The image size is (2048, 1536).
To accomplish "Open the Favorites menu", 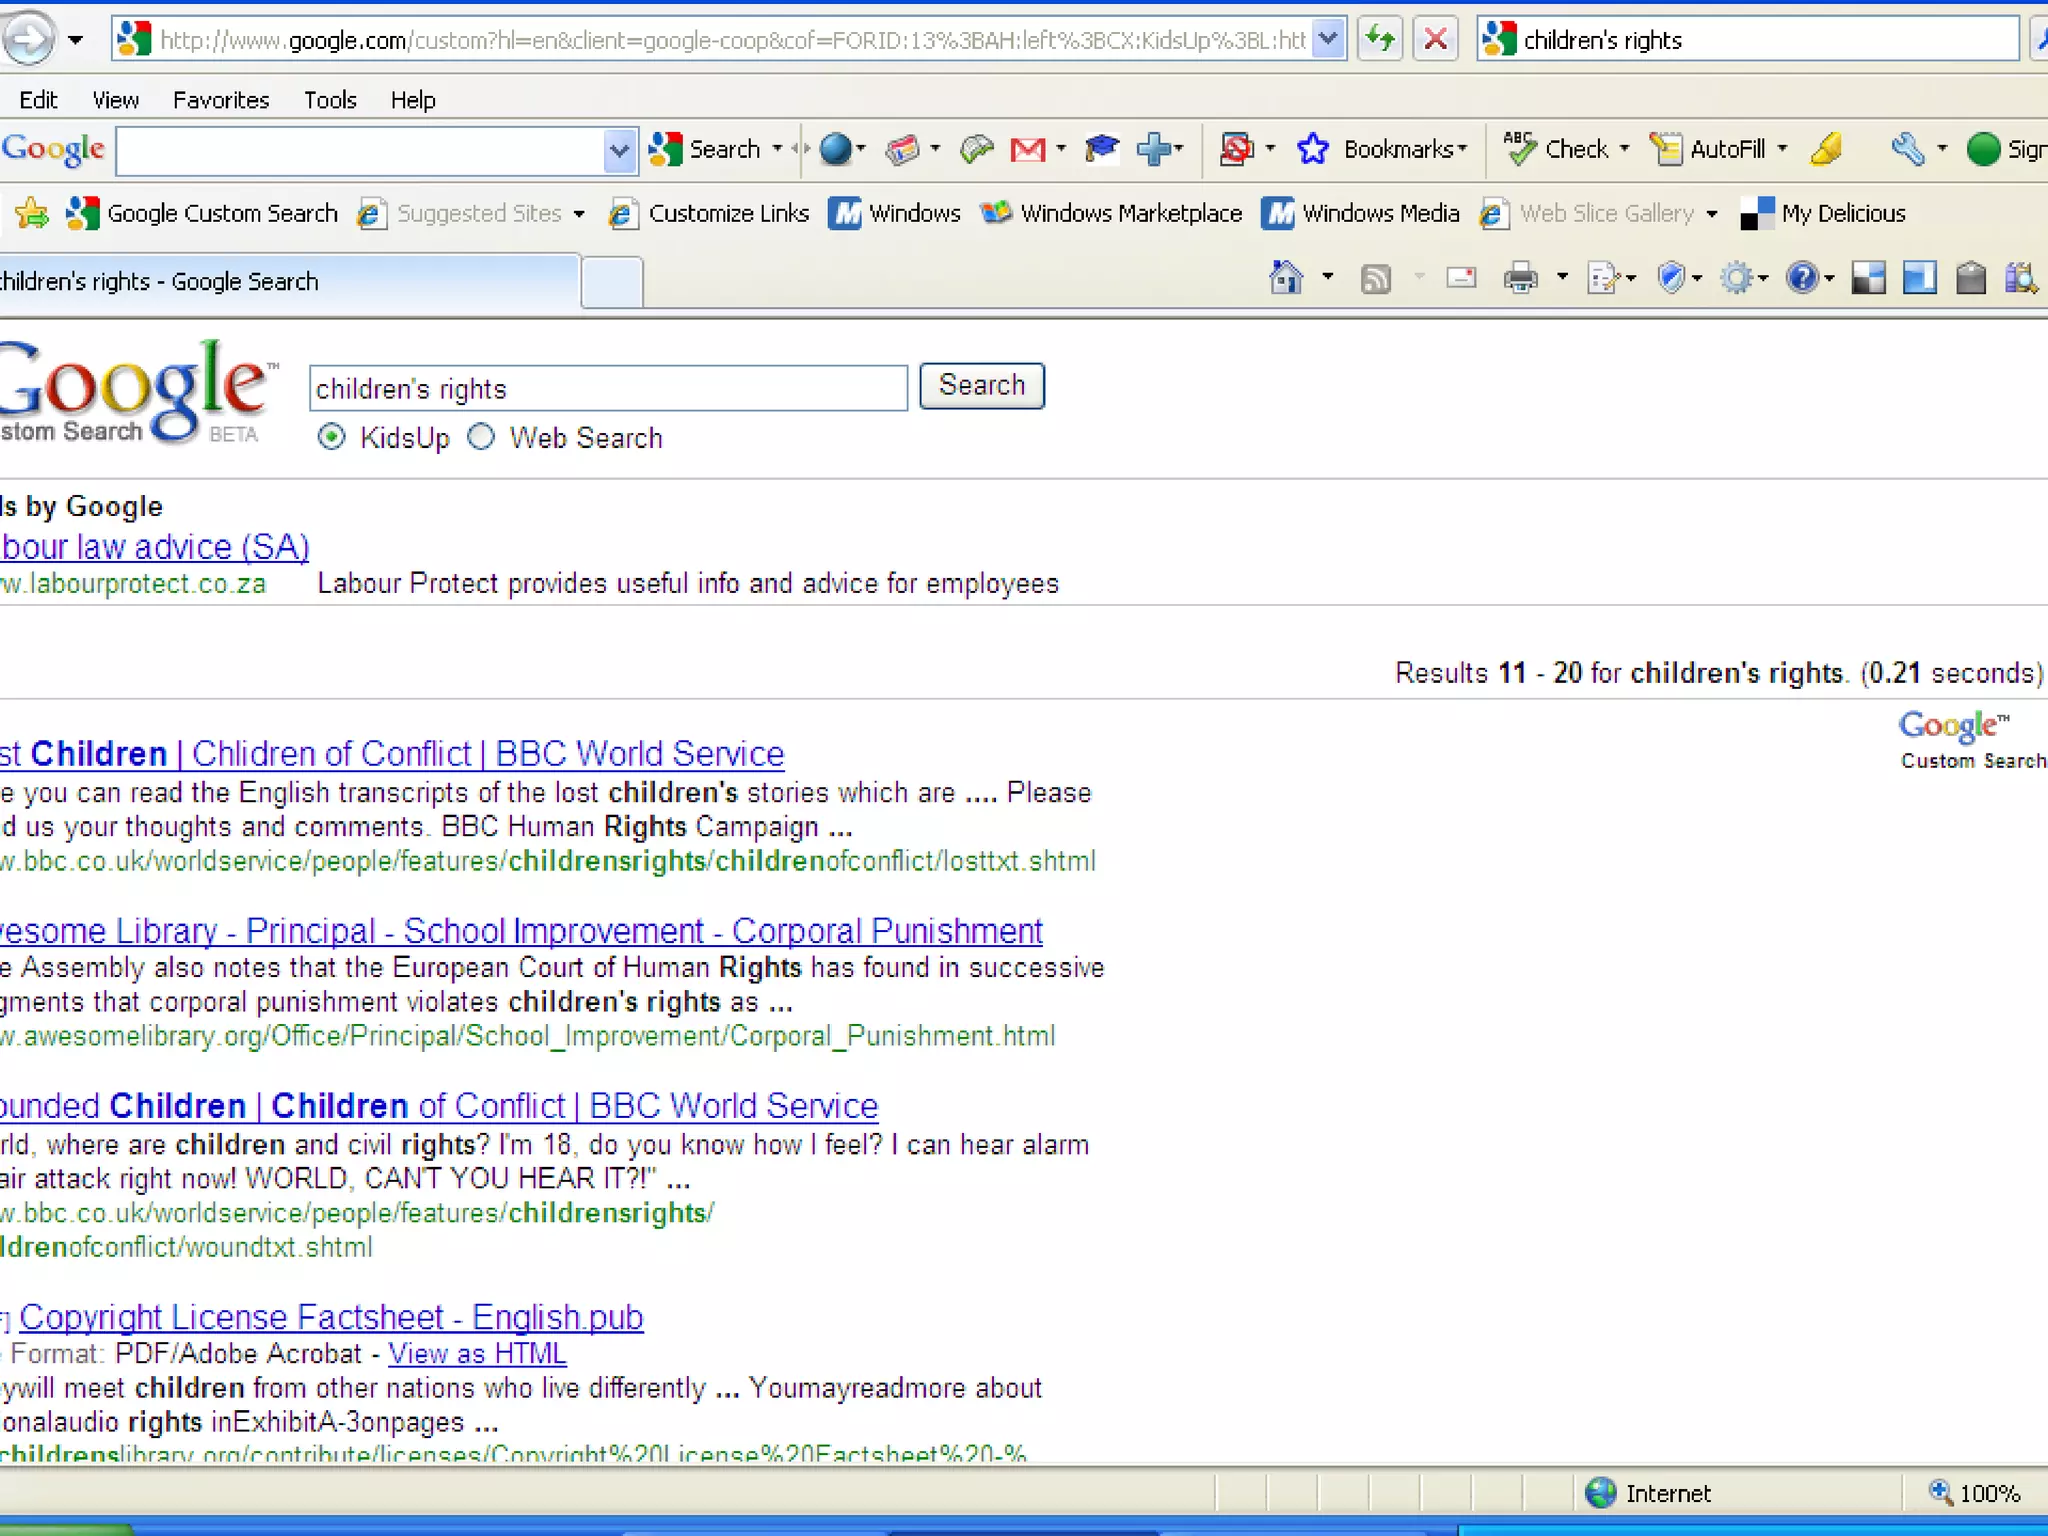I will [221, 100].
